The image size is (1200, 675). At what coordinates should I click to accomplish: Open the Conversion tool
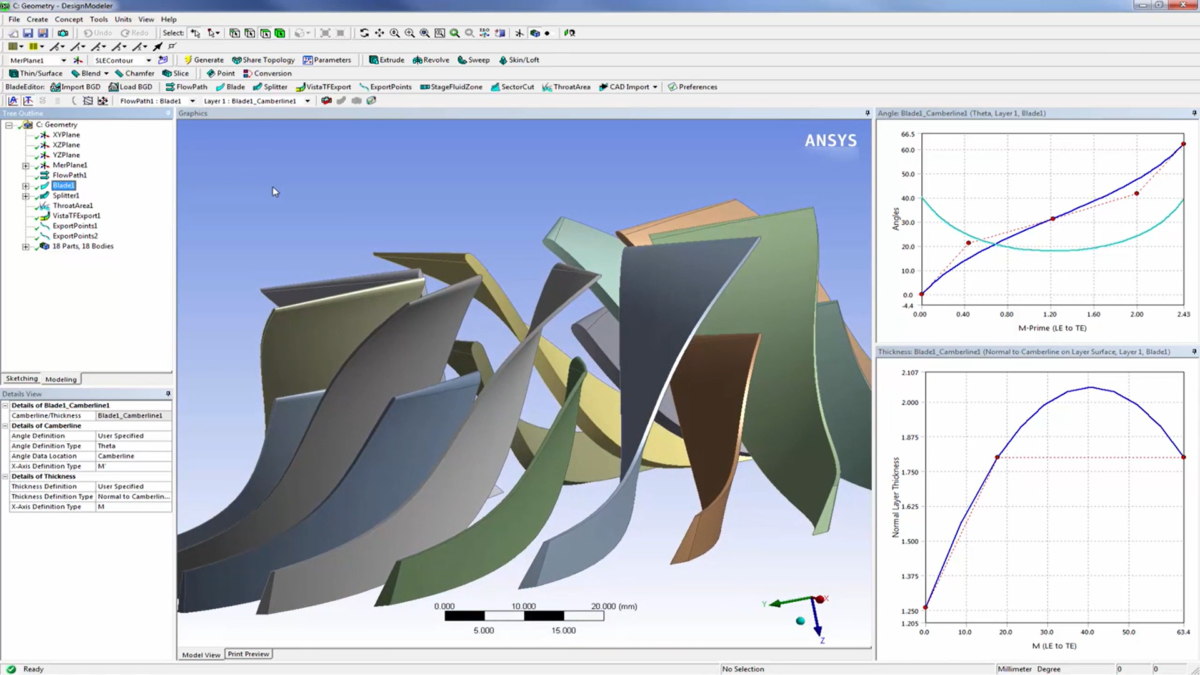(x=267, y=73)
